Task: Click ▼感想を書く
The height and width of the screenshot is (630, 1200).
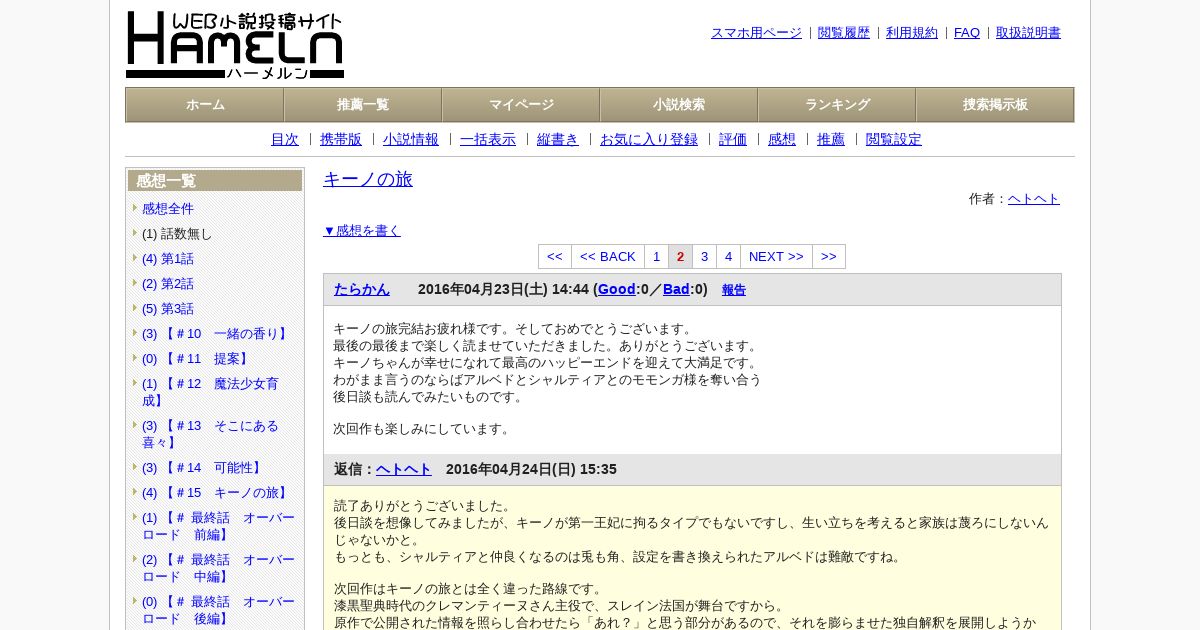Action: pyautogui.click(x=362, y=230)
